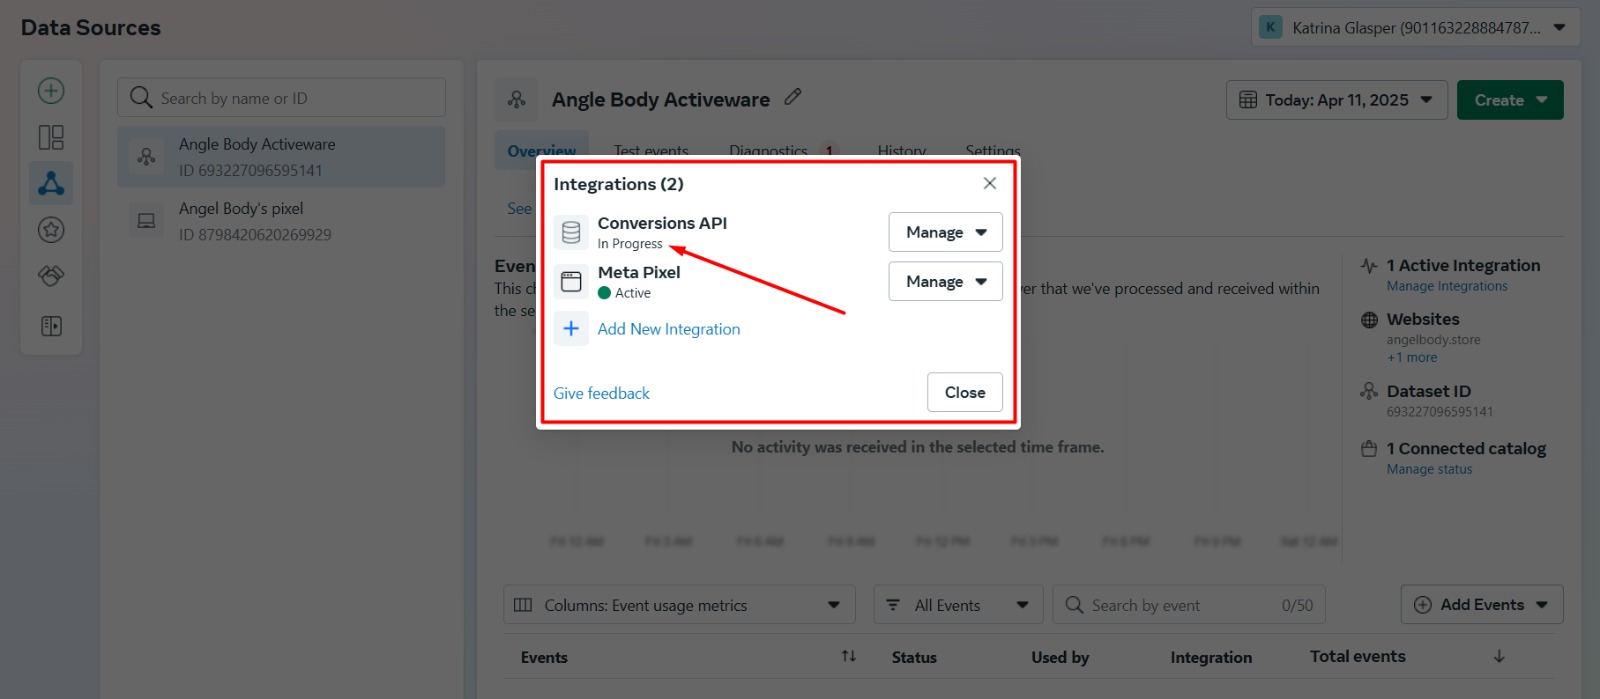
Task: Open the Katrina Glasper account selector
Action: (x=1415, y=28)
